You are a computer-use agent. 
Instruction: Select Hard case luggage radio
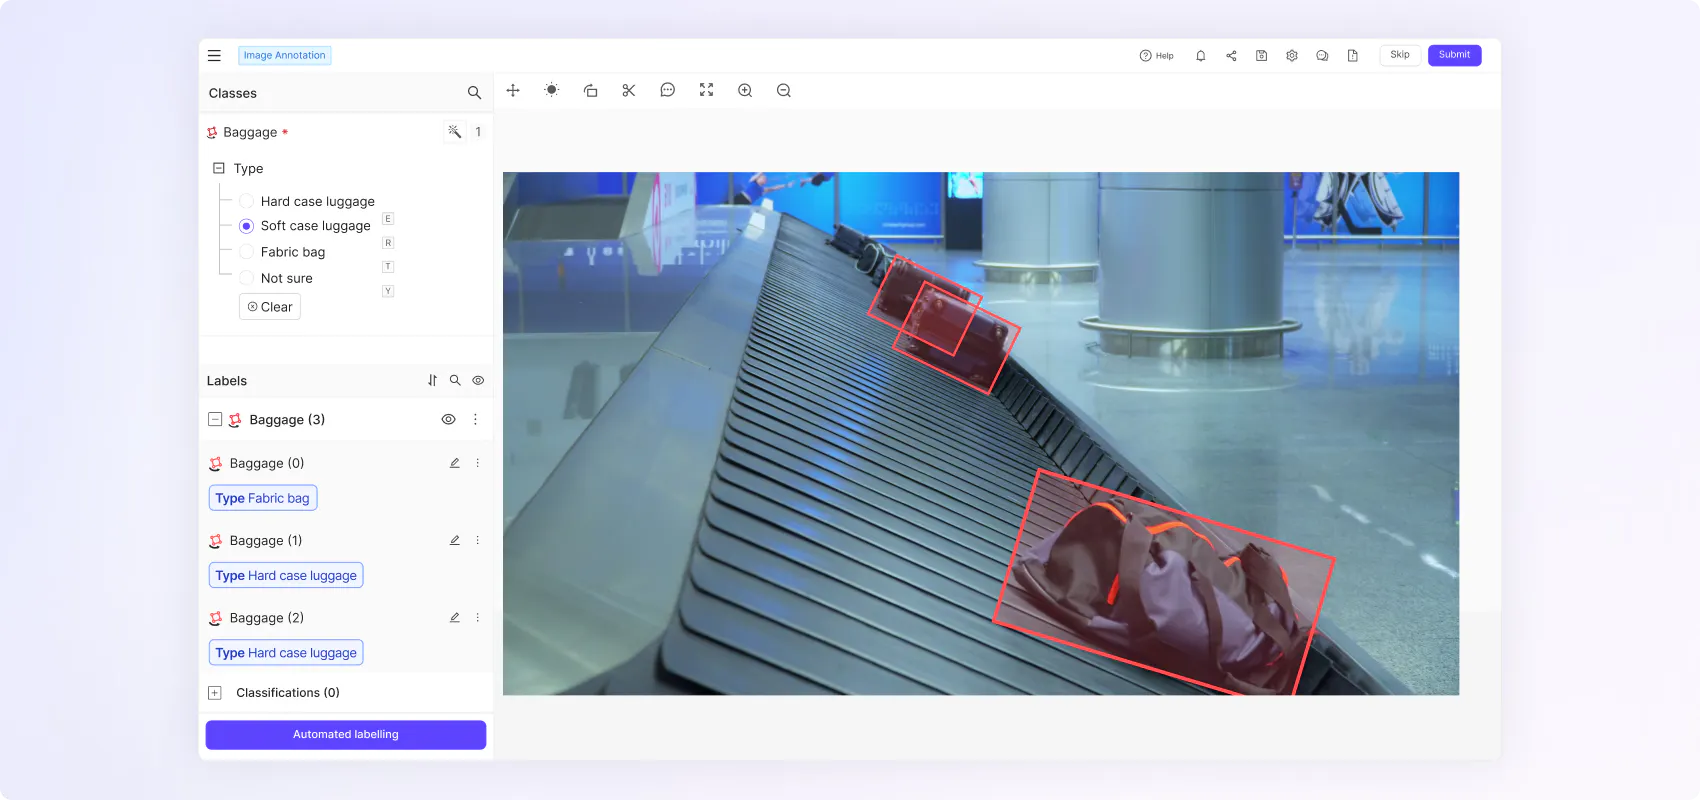point(246,201)
